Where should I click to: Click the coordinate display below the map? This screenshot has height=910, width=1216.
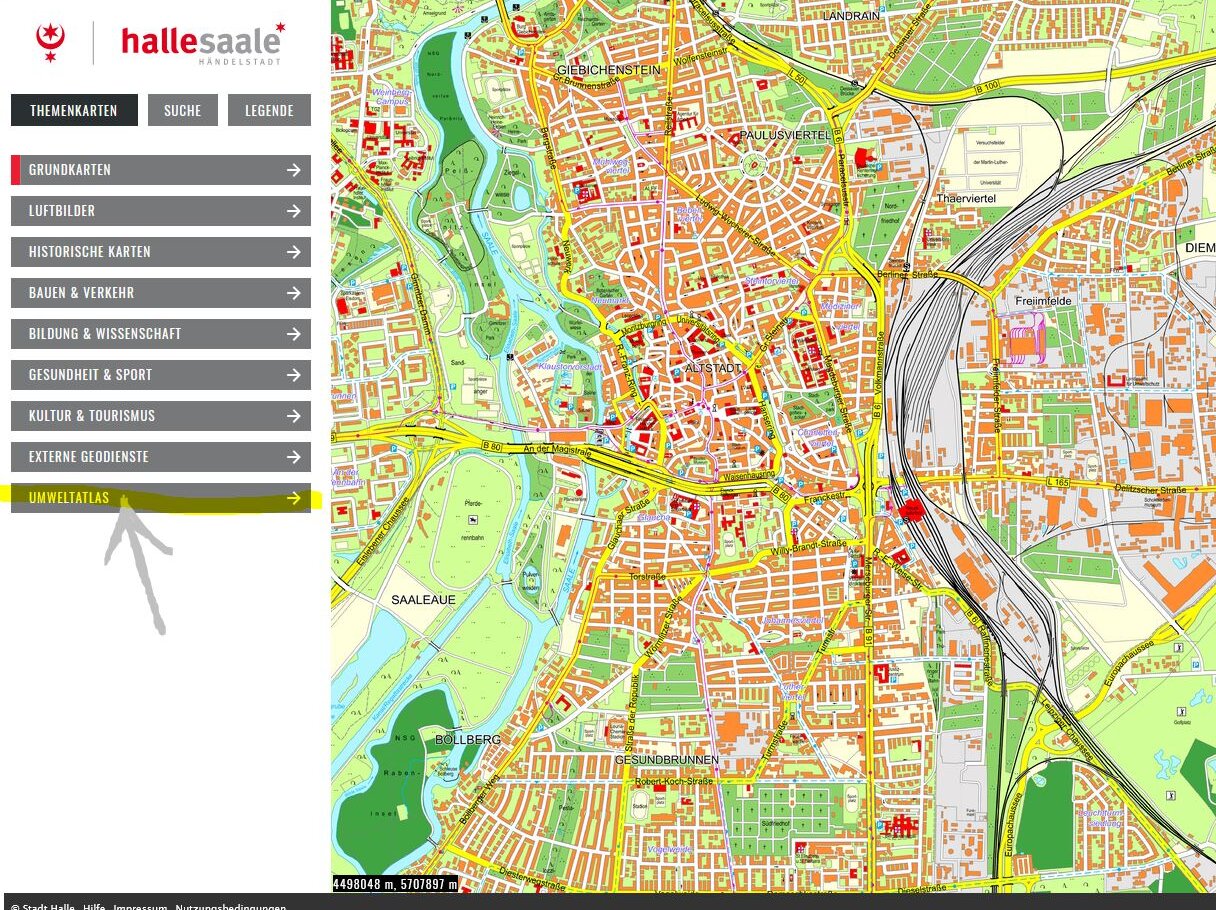[x=397, y=884]
